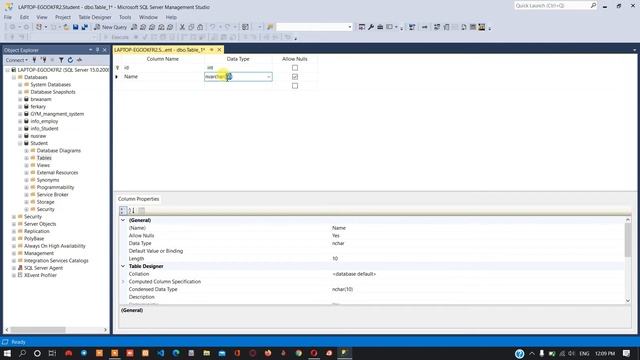This screenshot has width=640, height=360.
Task: Toggle Allow Nulls for Name column
Action: [295, 77]
